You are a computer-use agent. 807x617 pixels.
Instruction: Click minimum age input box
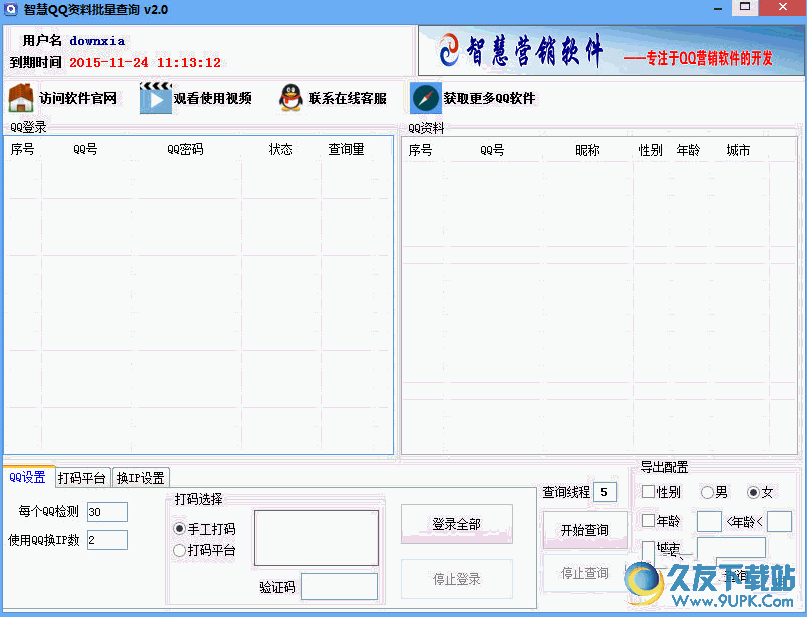(x=709, y=521)
